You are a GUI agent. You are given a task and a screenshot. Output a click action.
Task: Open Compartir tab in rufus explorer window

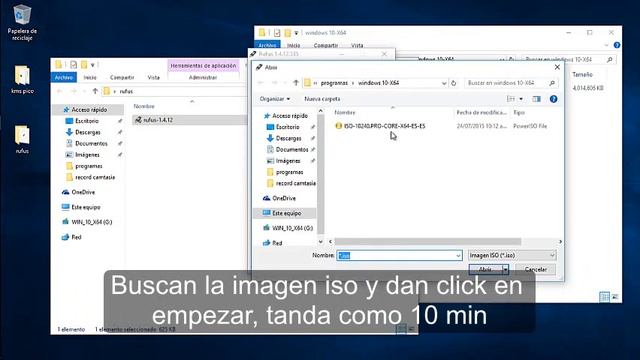click(x=122, y=77)
